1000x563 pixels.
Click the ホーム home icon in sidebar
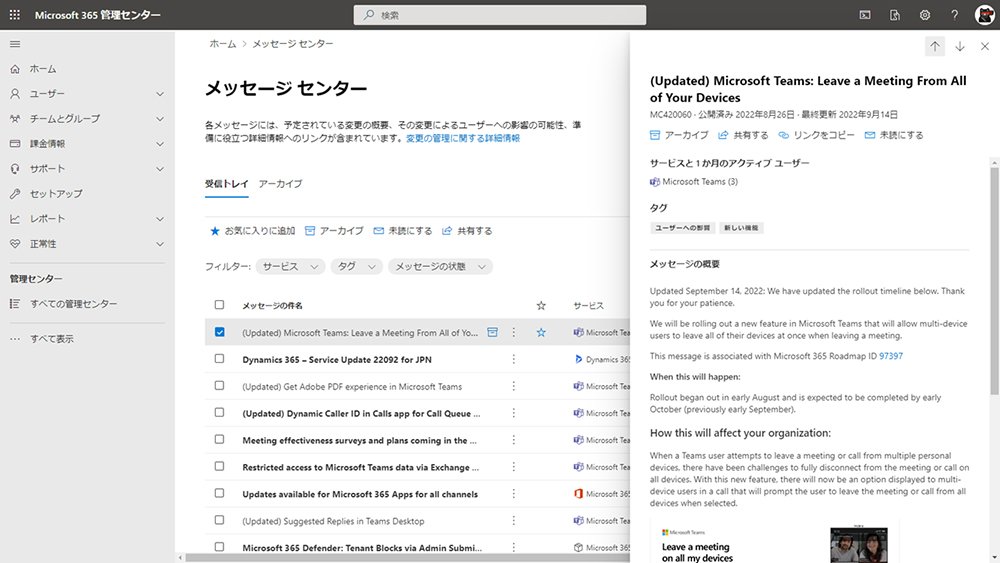(15, 69)
